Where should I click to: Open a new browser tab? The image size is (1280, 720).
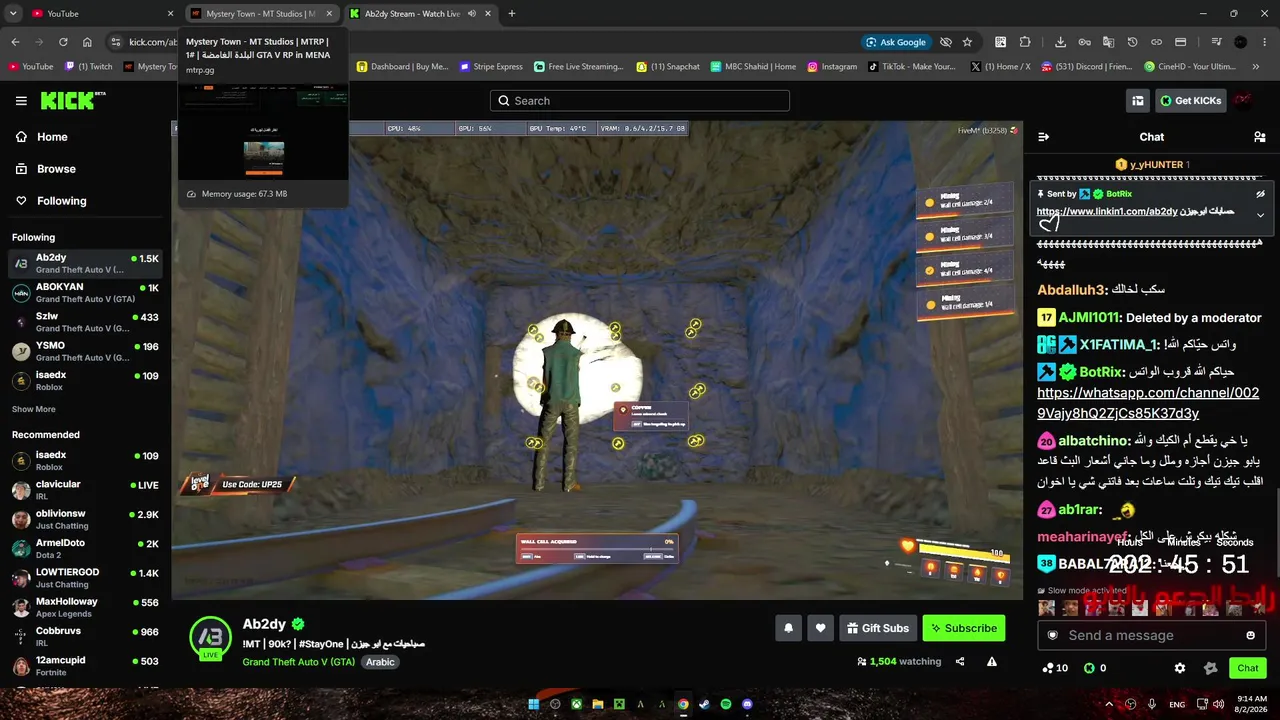coord(512,14)
